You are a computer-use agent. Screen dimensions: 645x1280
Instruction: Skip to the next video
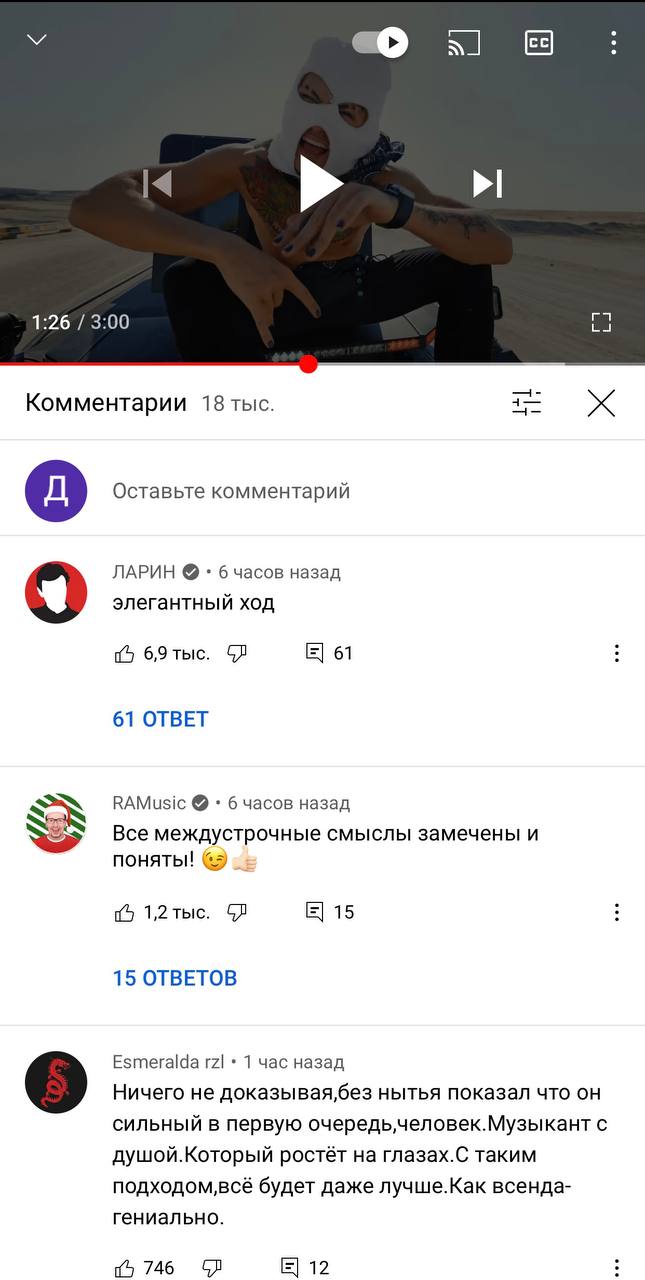coord(487,183)
